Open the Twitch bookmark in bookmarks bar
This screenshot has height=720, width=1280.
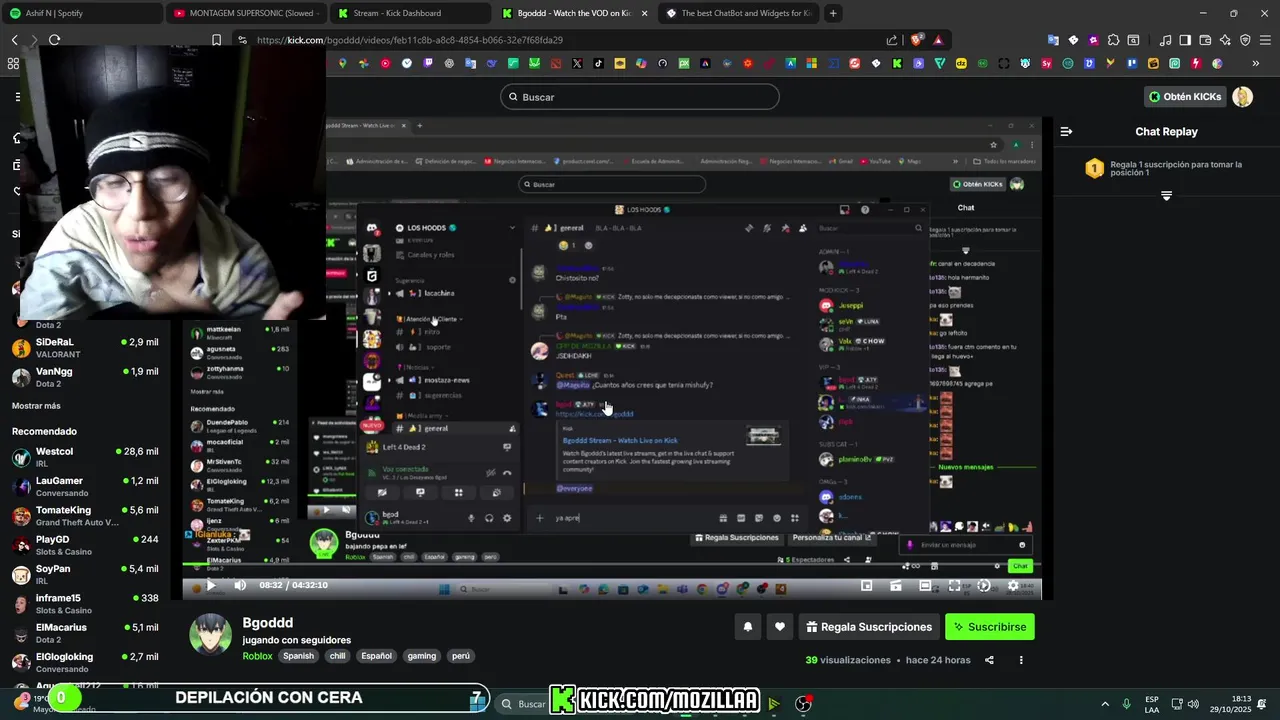[427, 63]
